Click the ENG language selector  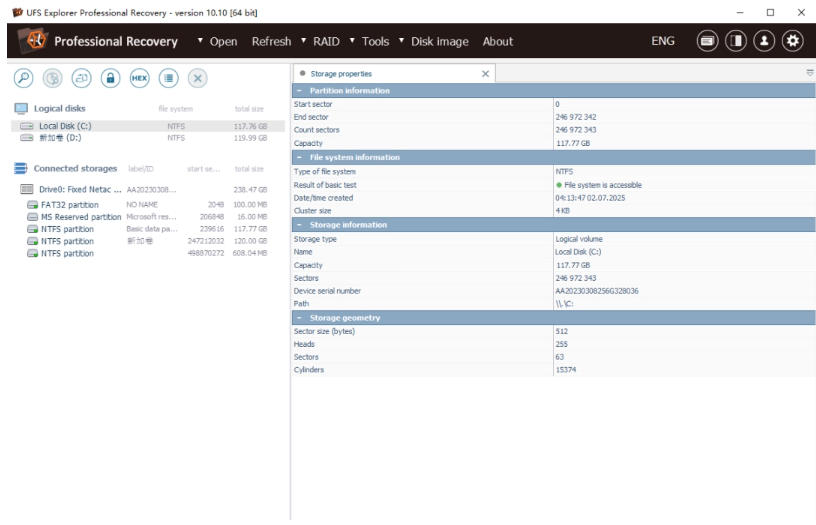click(663, 41)
